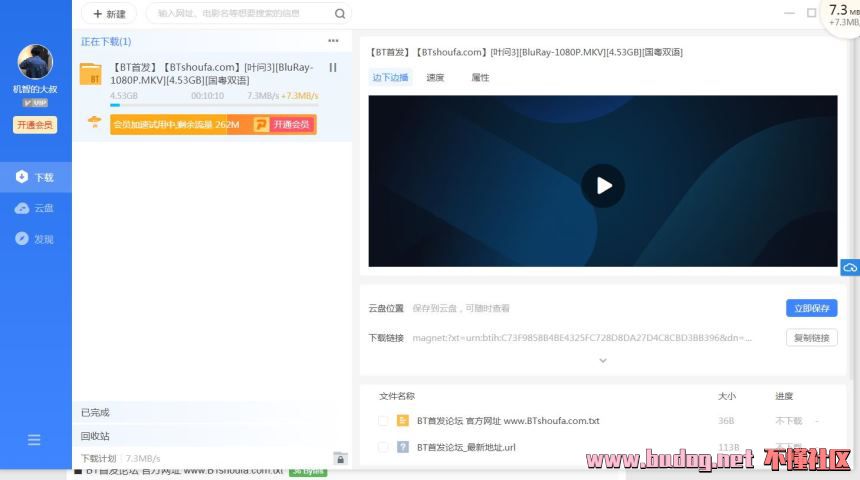Open the three-dots menu beside 正在下载
Image resolution: width=860 pixels, height=480 pixels.
[x=333, y=41]
